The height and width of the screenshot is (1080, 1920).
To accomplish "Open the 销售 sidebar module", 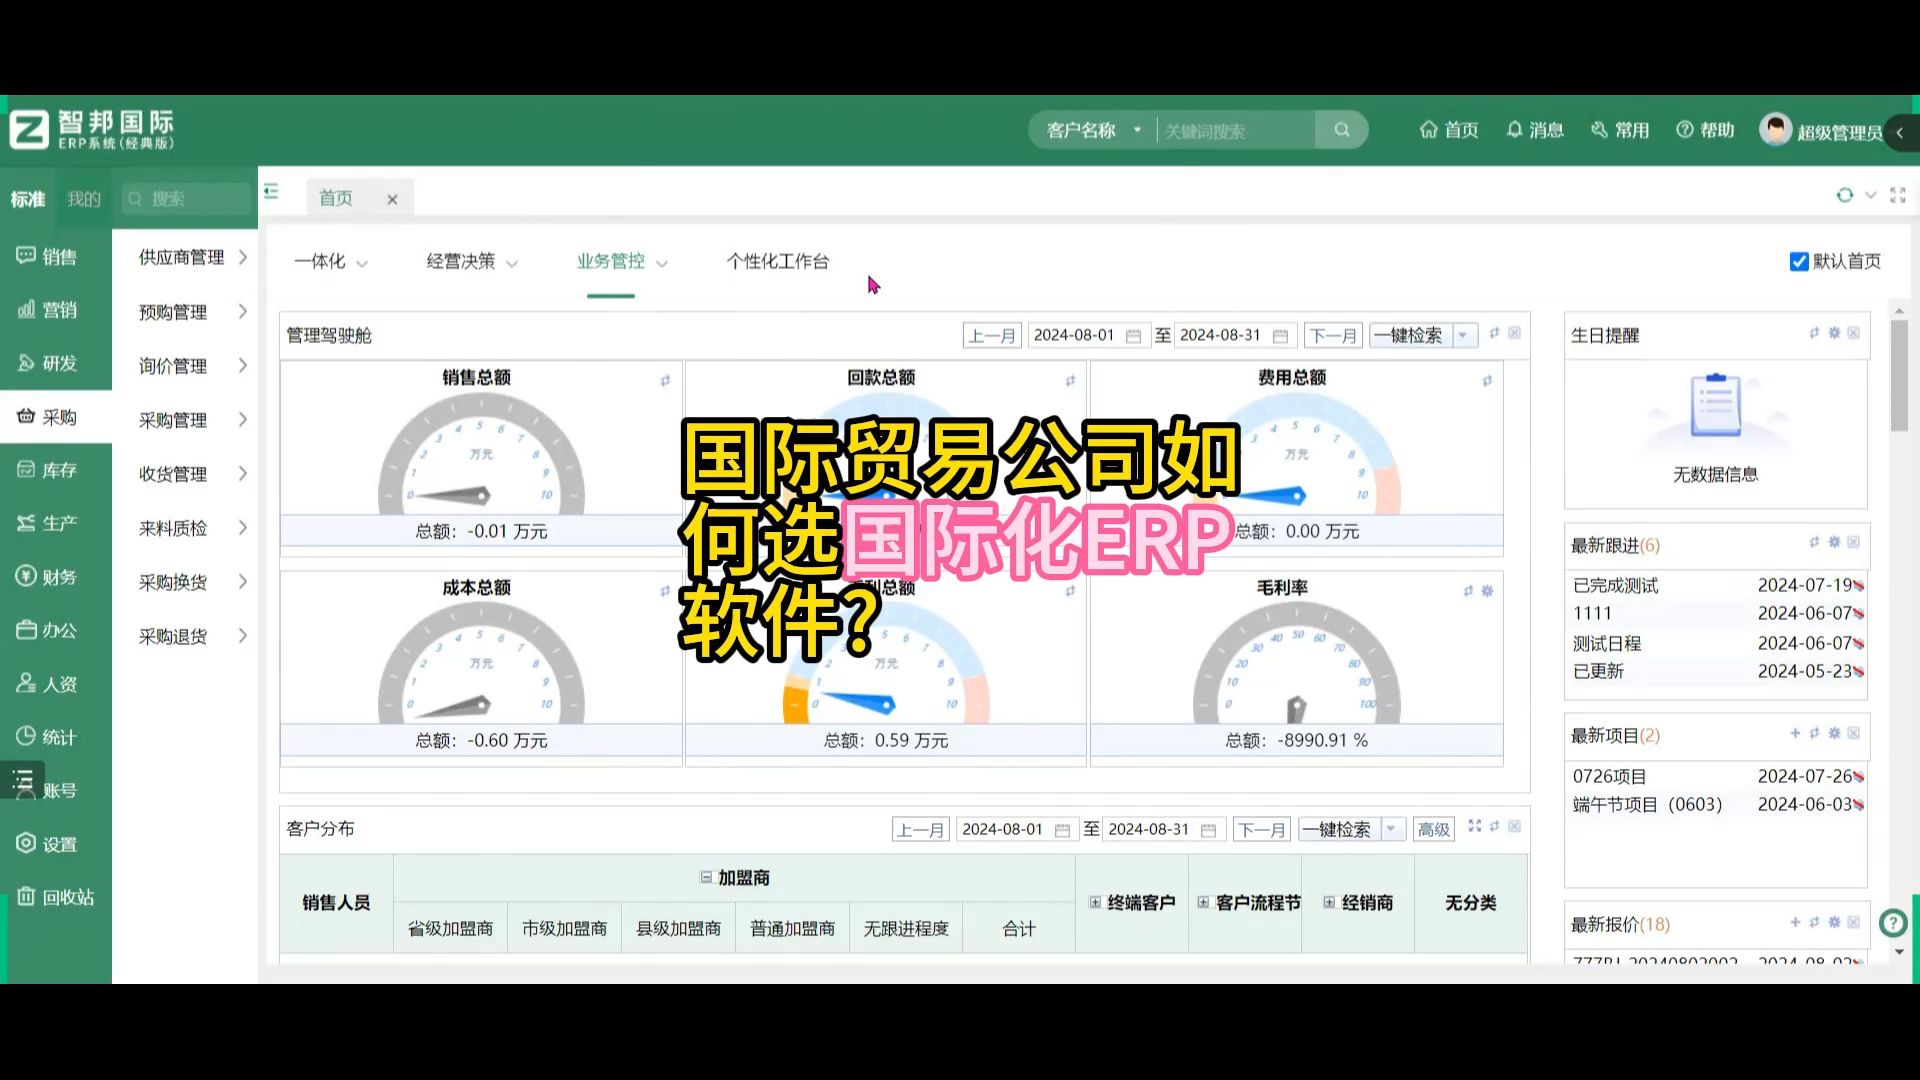I will (x=47, y=257).
